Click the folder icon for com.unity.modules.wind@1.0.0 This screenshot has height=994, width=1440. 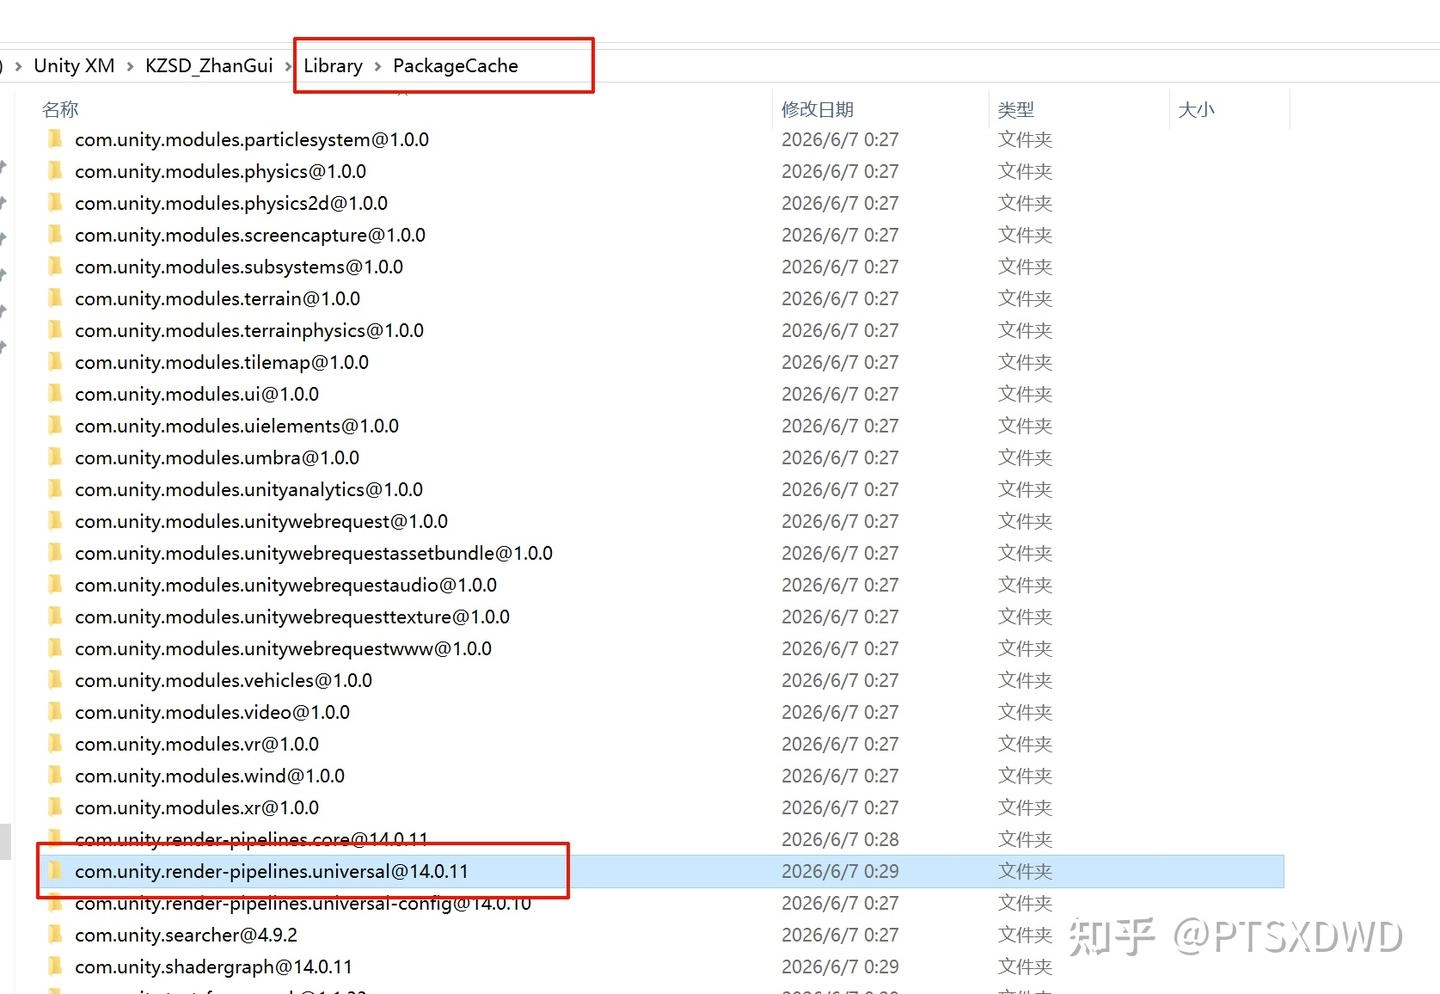[55, 776]
